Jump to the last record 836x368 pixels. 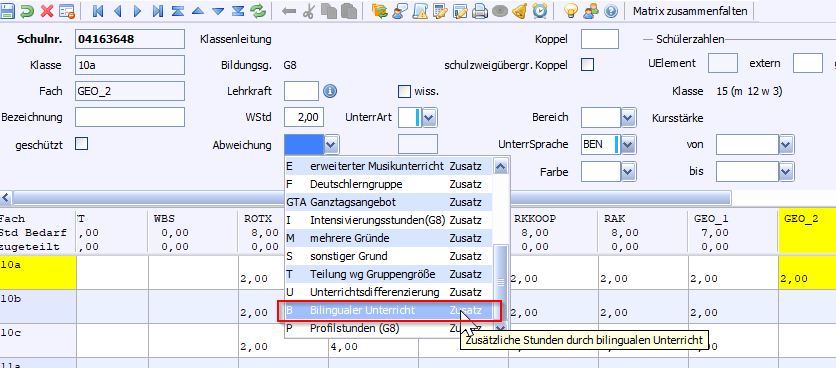click(158, 11)
